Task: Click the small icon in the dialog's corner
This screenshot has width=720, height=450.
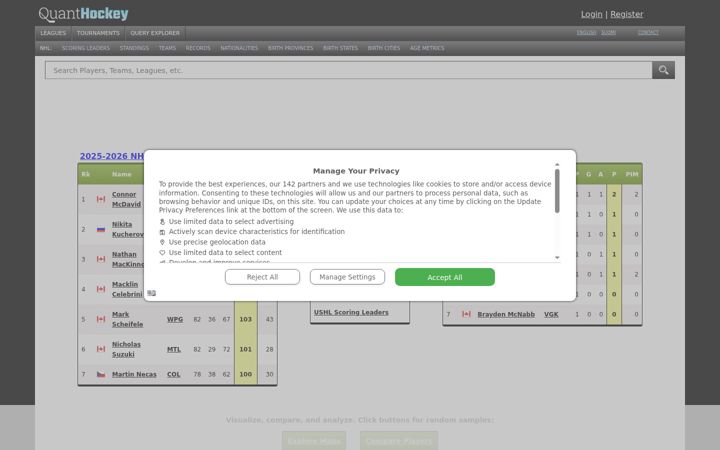Action: click(152, 293)
